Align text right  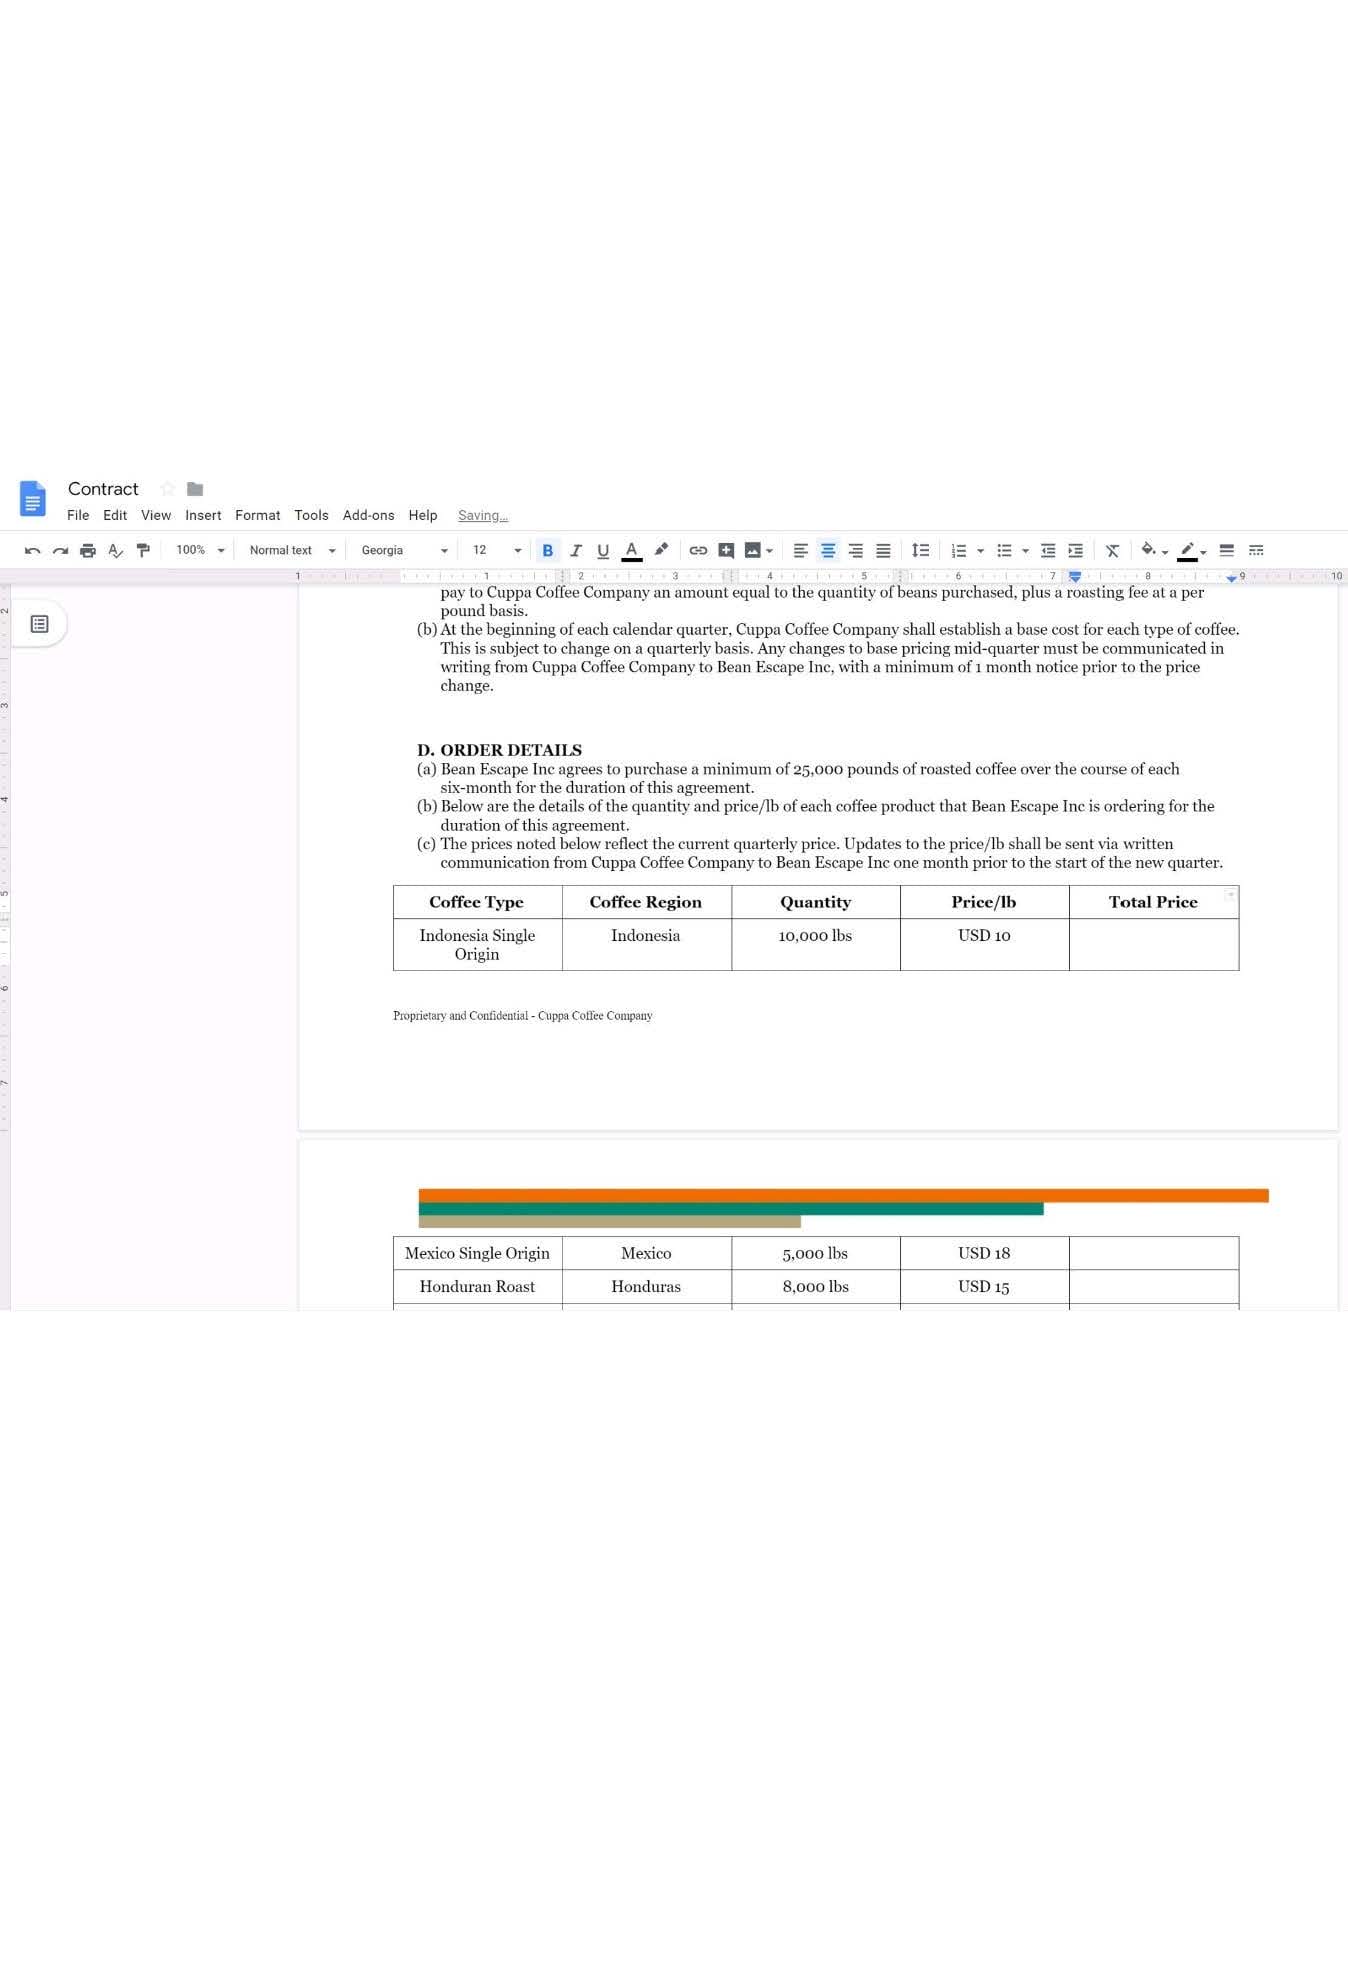pos(856,551)
